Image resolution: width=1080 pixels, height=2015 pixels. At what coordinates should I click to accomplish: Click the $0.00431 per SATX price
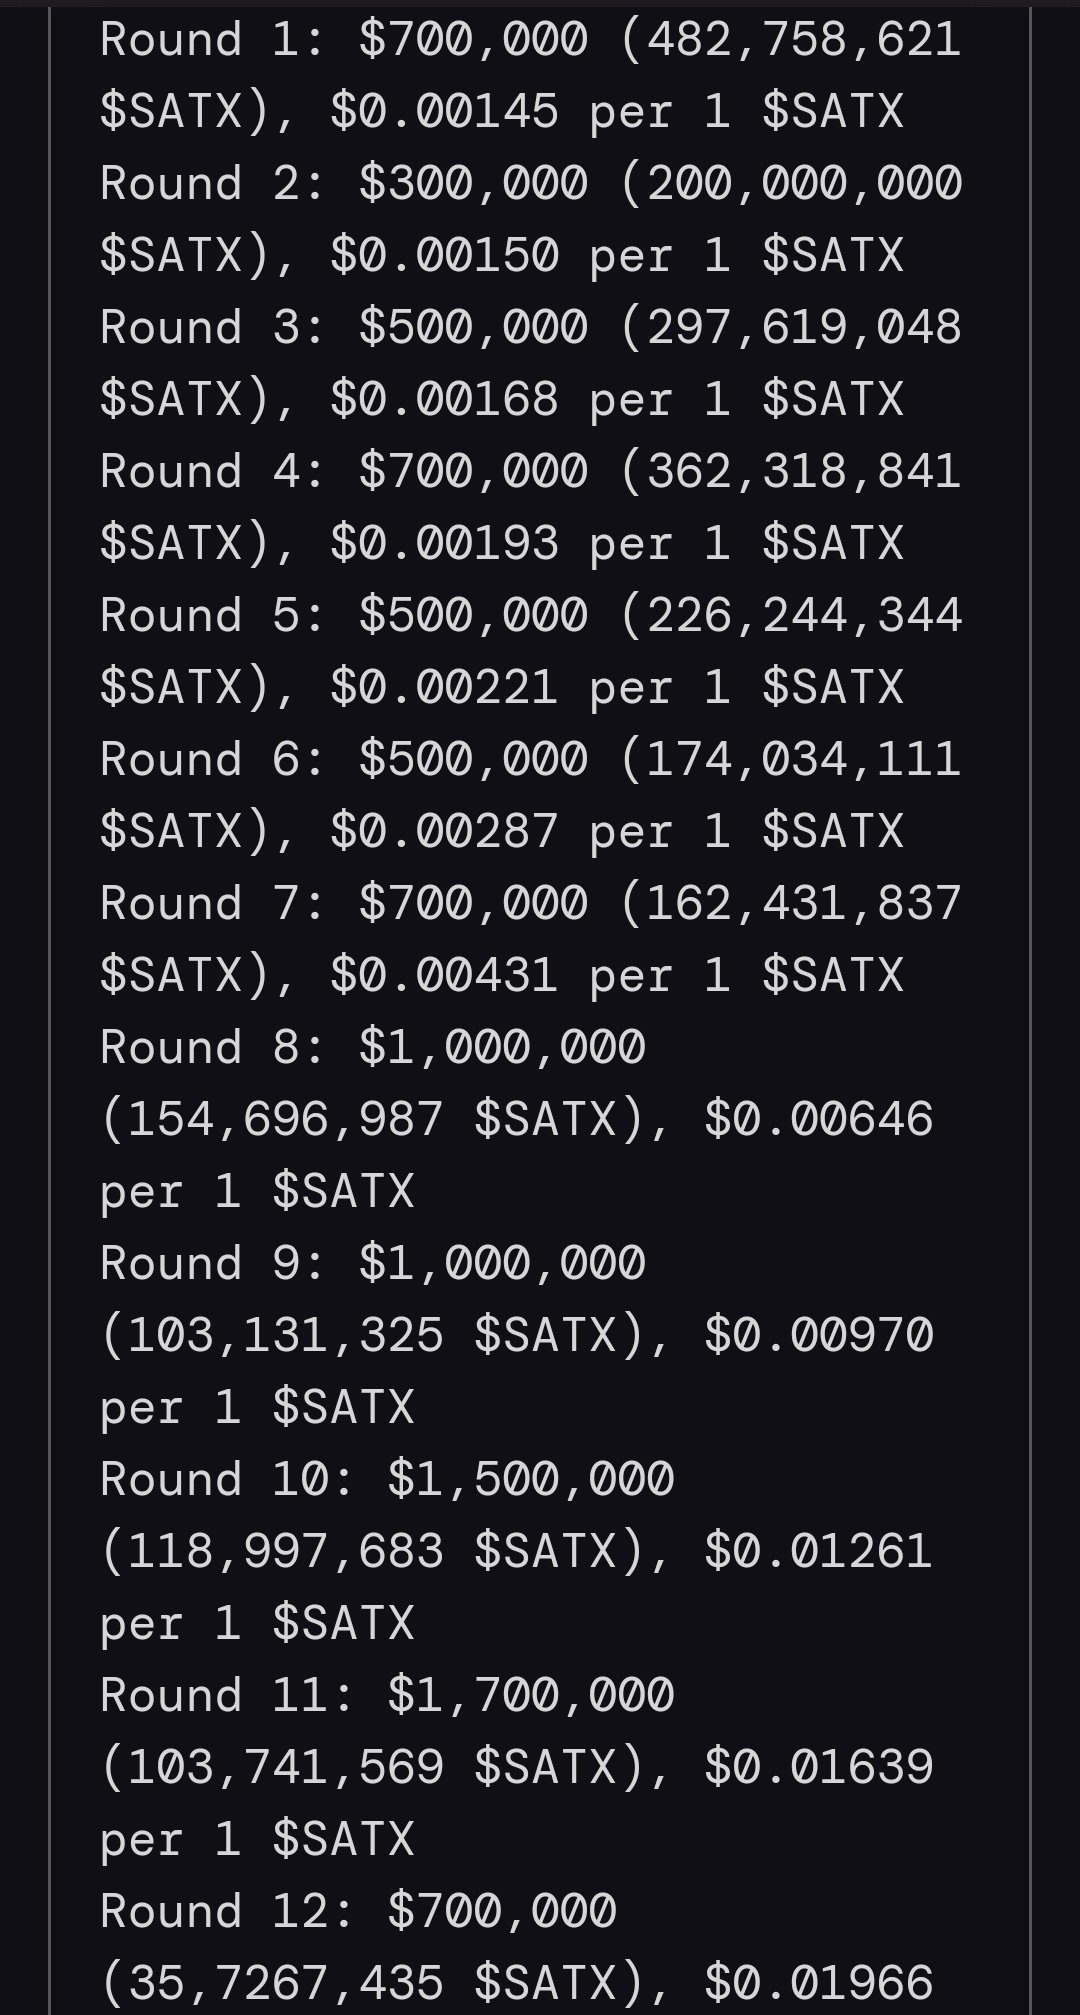[x=443, y=976]
